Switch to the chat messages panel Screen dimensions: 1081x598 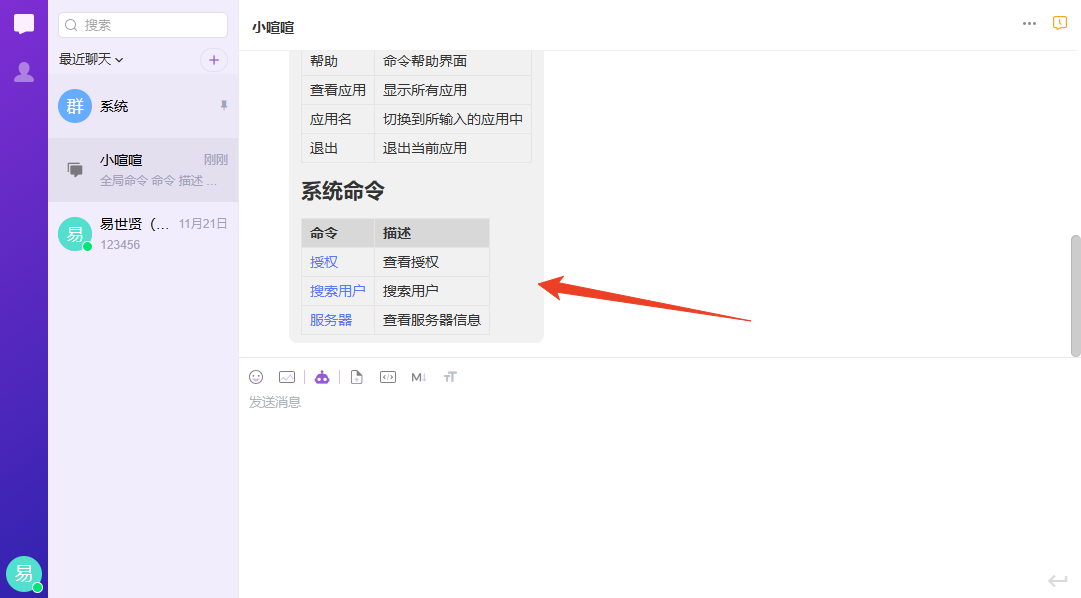point(23,24)
